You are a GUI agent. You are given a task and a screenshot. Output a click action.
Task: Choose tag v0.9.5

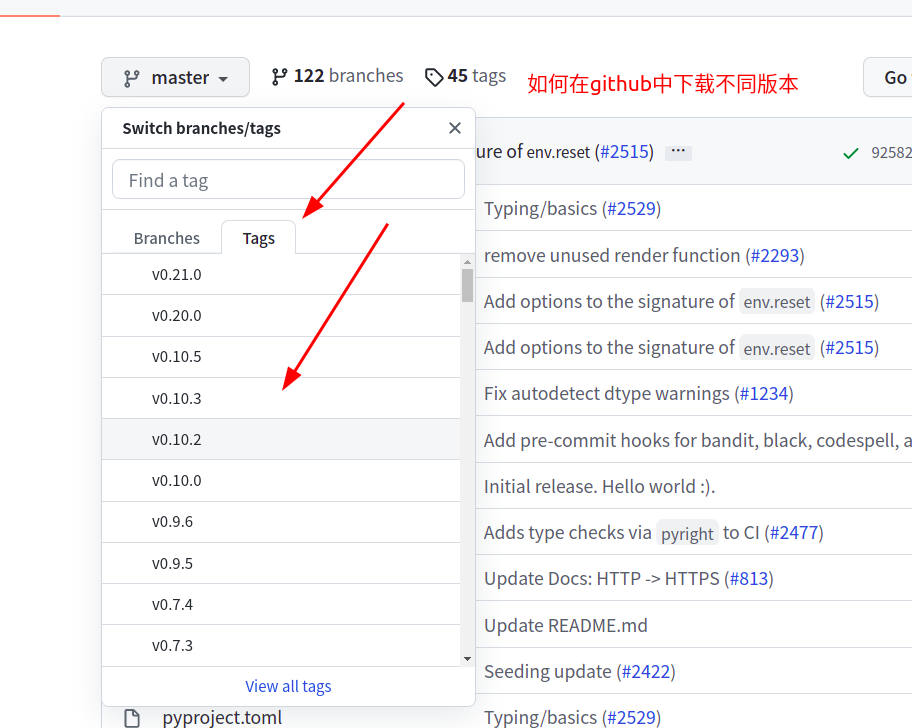(x=281, y=563)
